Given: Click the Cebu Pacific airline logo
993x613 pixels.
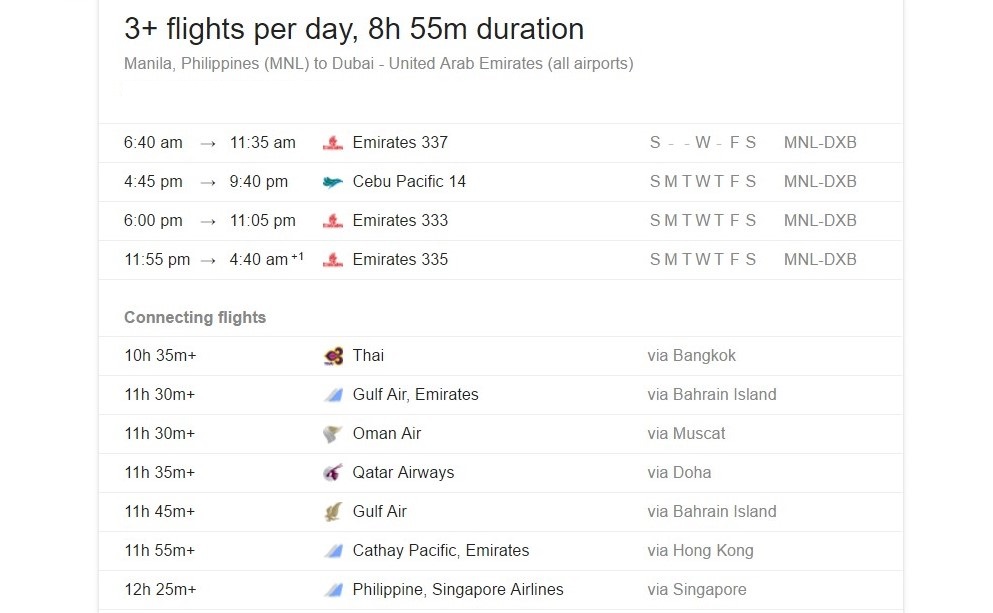Looking at the screenshot, I should pyautogui.click(x=333, y=182).
